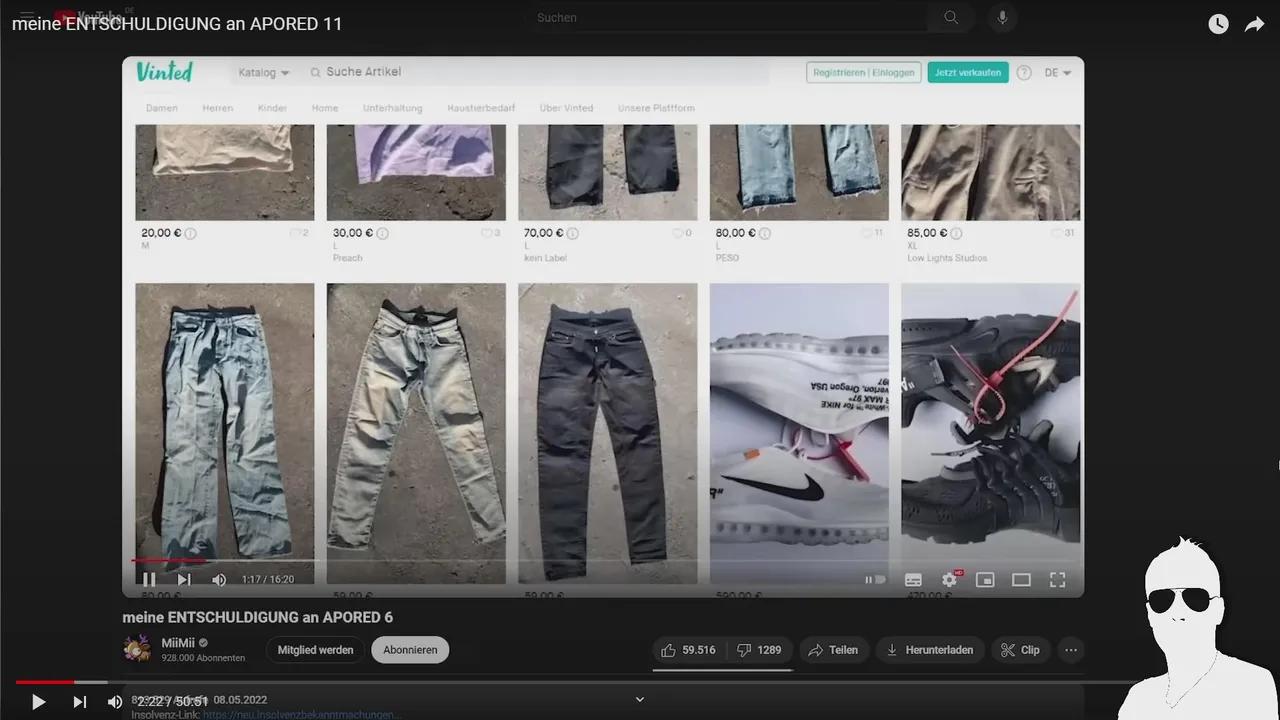Click the Watch later clock icon
Viewport: 1280px width, 720px height.
point(1218,24)
